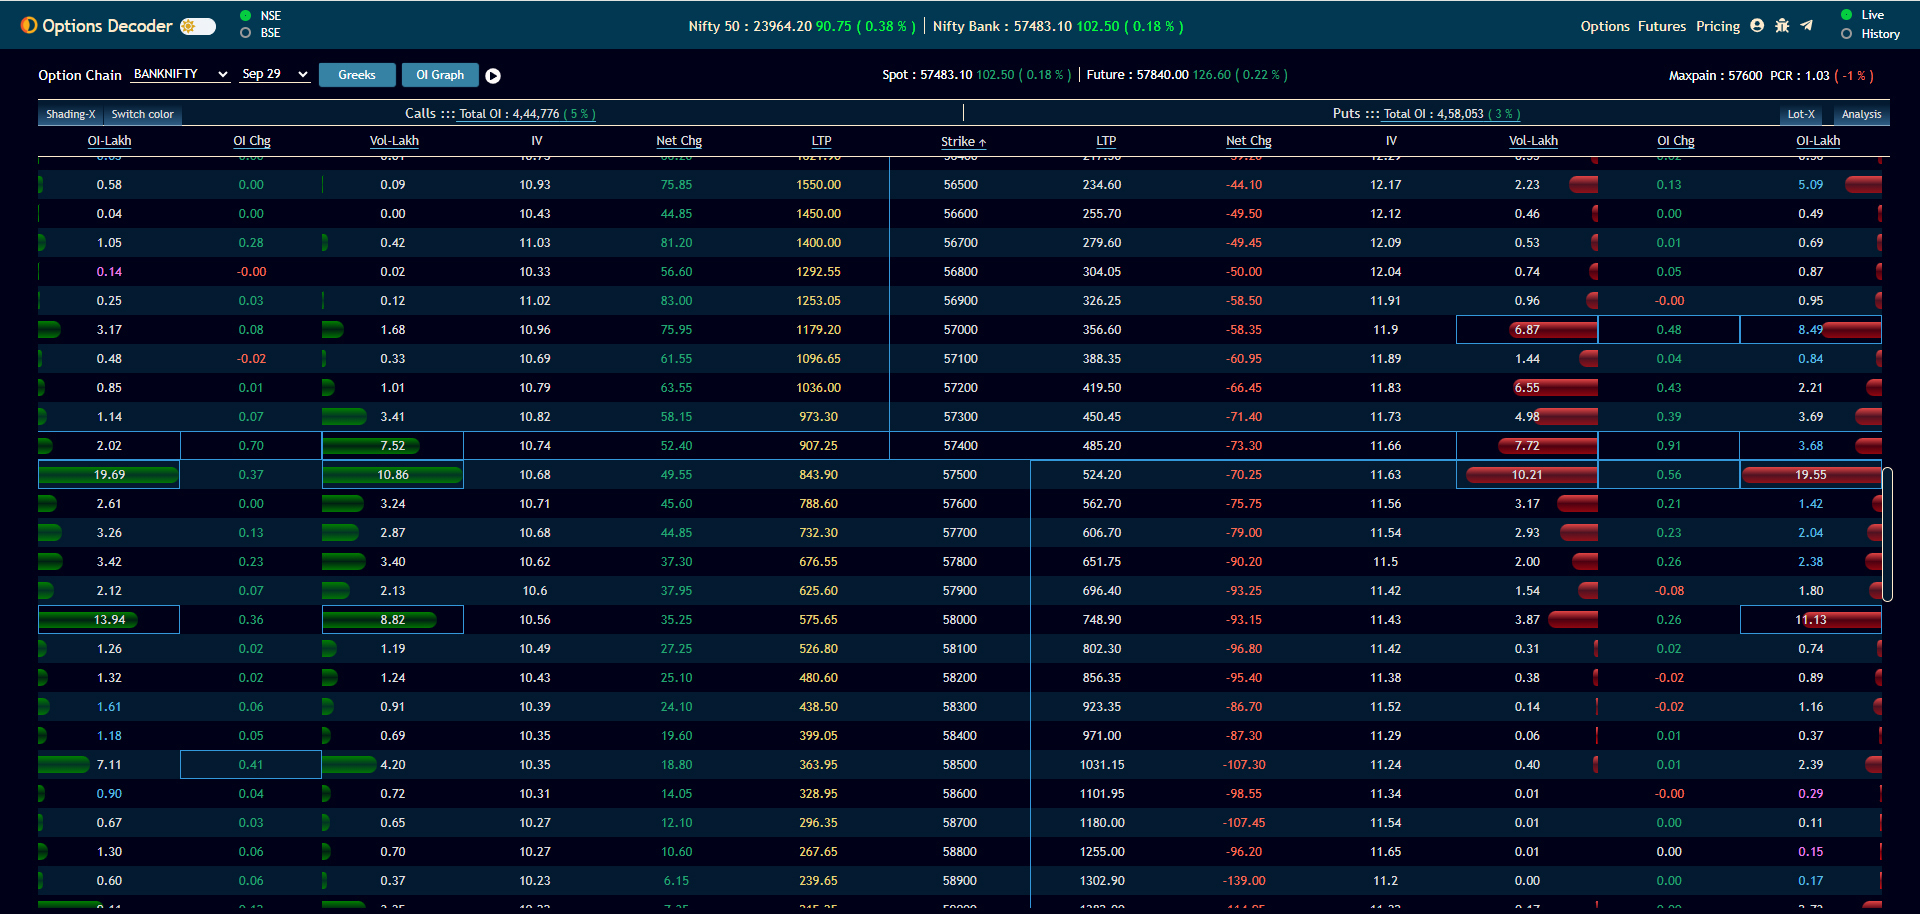Click the PCR : 1.03 value

click(1799, 76)
